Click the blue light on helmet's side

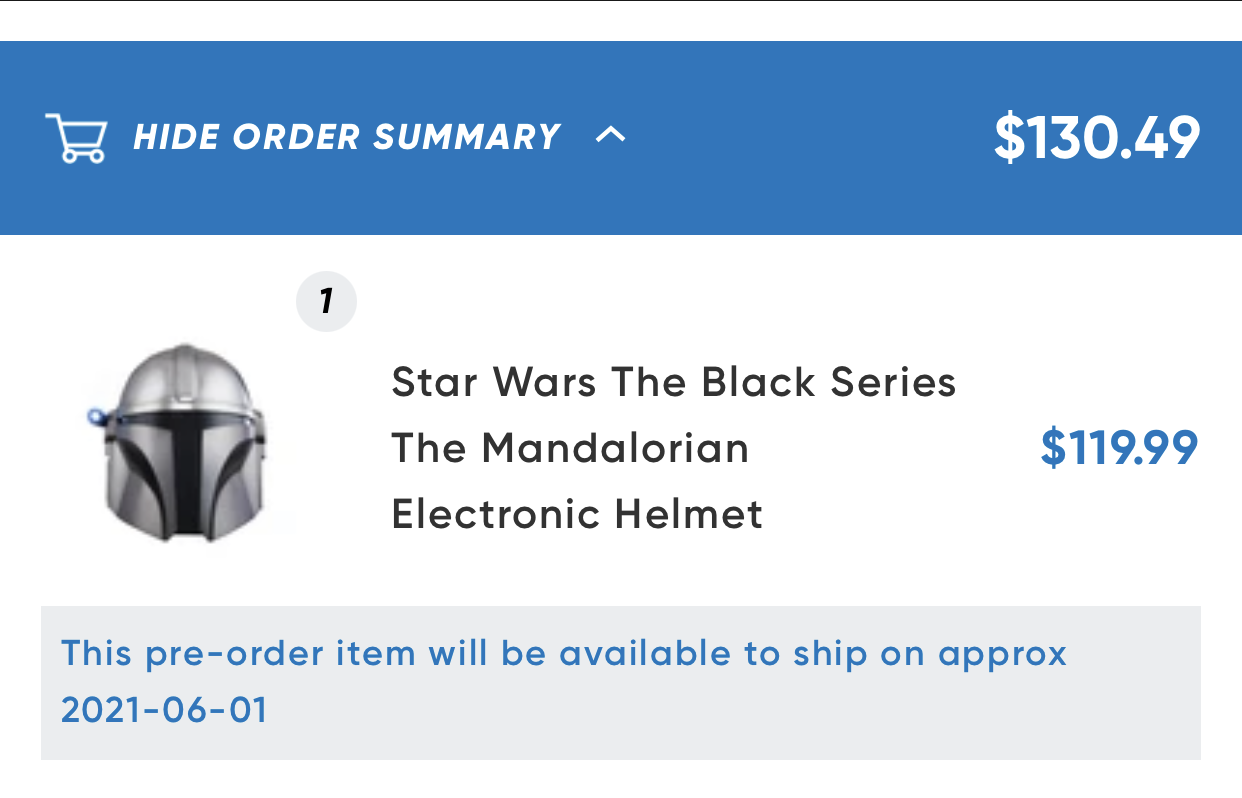tap(96, 415)
